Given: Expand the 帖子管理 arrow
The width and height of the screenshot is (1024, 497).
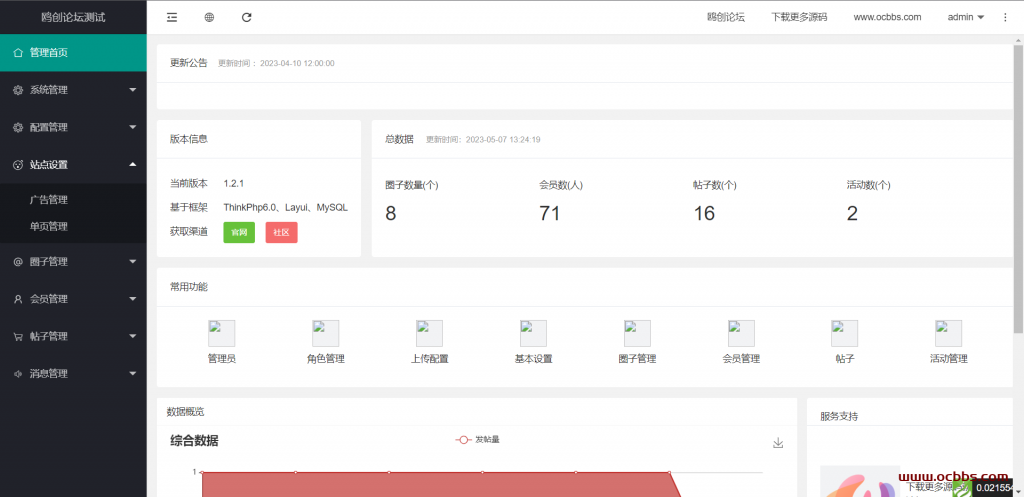Looking at the screenshot, I should tap(133, 336).
